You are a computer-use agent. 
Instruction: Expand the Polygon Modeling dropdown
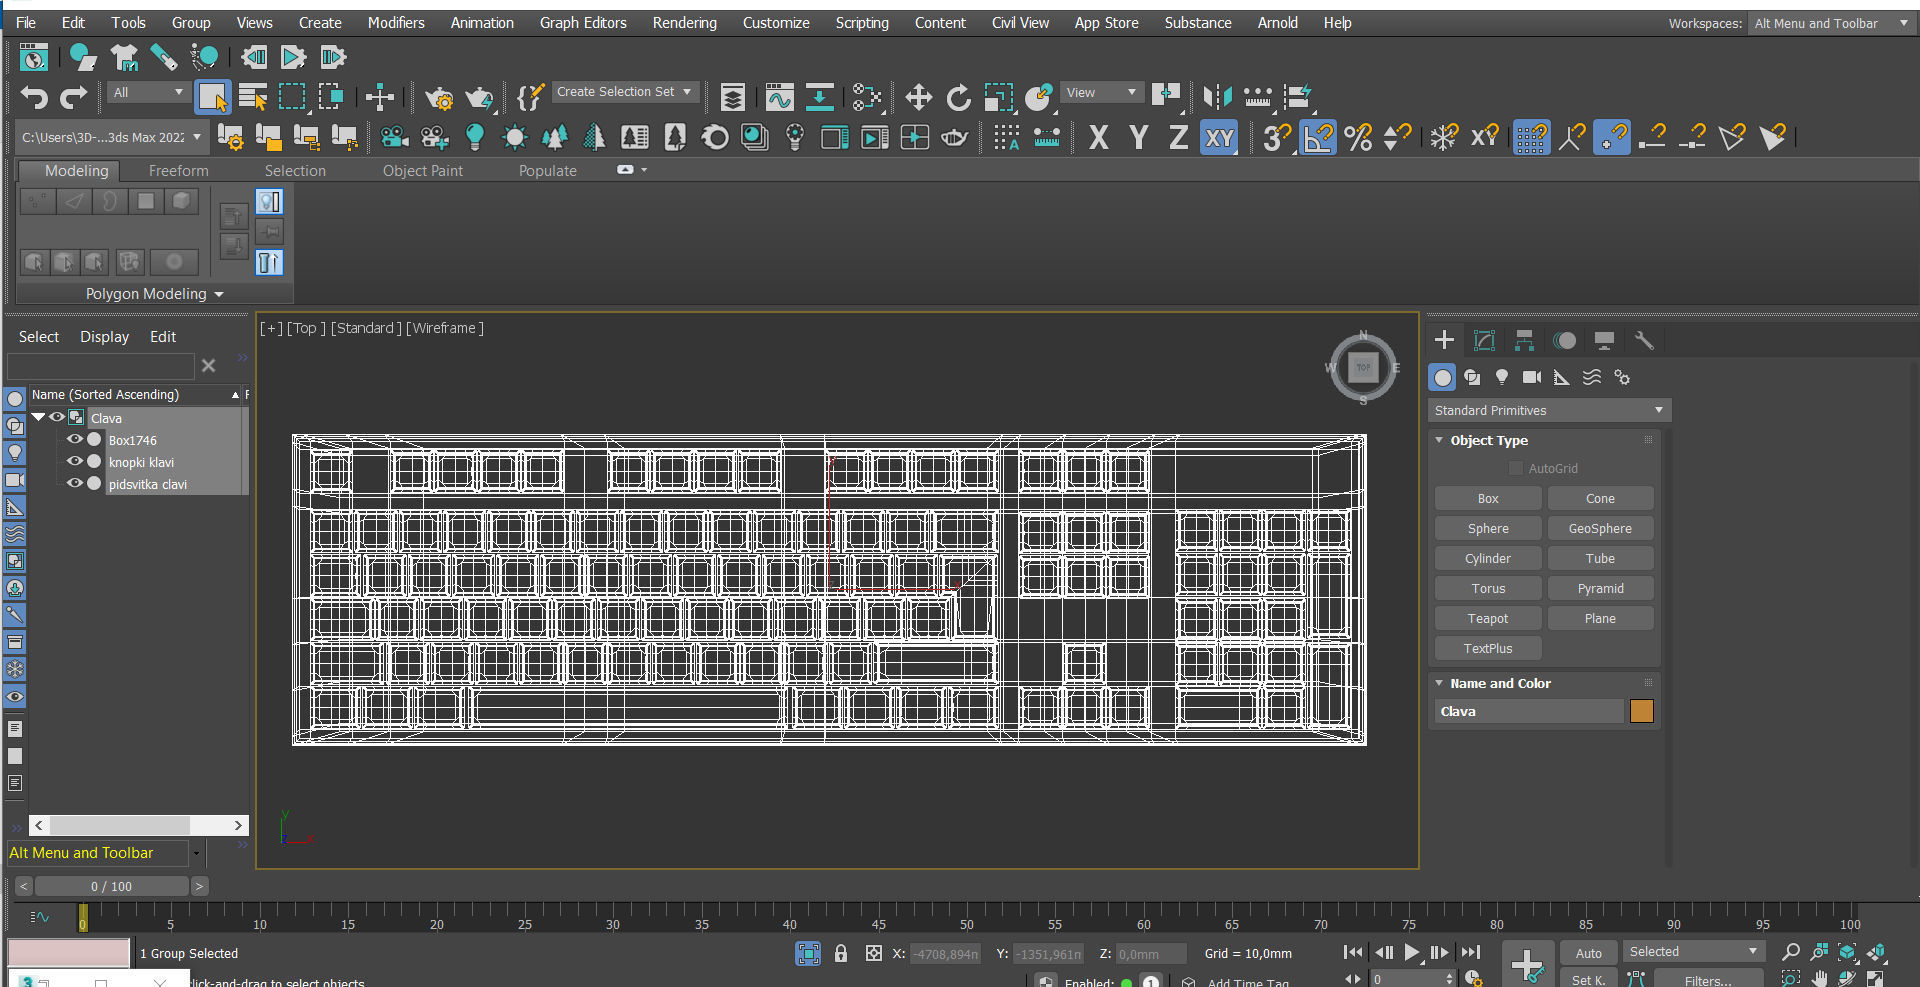pyautogui.click(x=155, y=294)
